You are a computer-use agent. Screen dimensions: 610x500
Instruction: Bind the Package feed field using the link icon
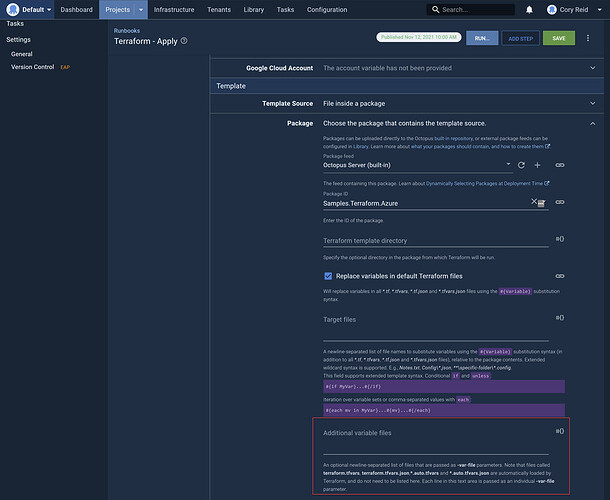pos(560,164)
